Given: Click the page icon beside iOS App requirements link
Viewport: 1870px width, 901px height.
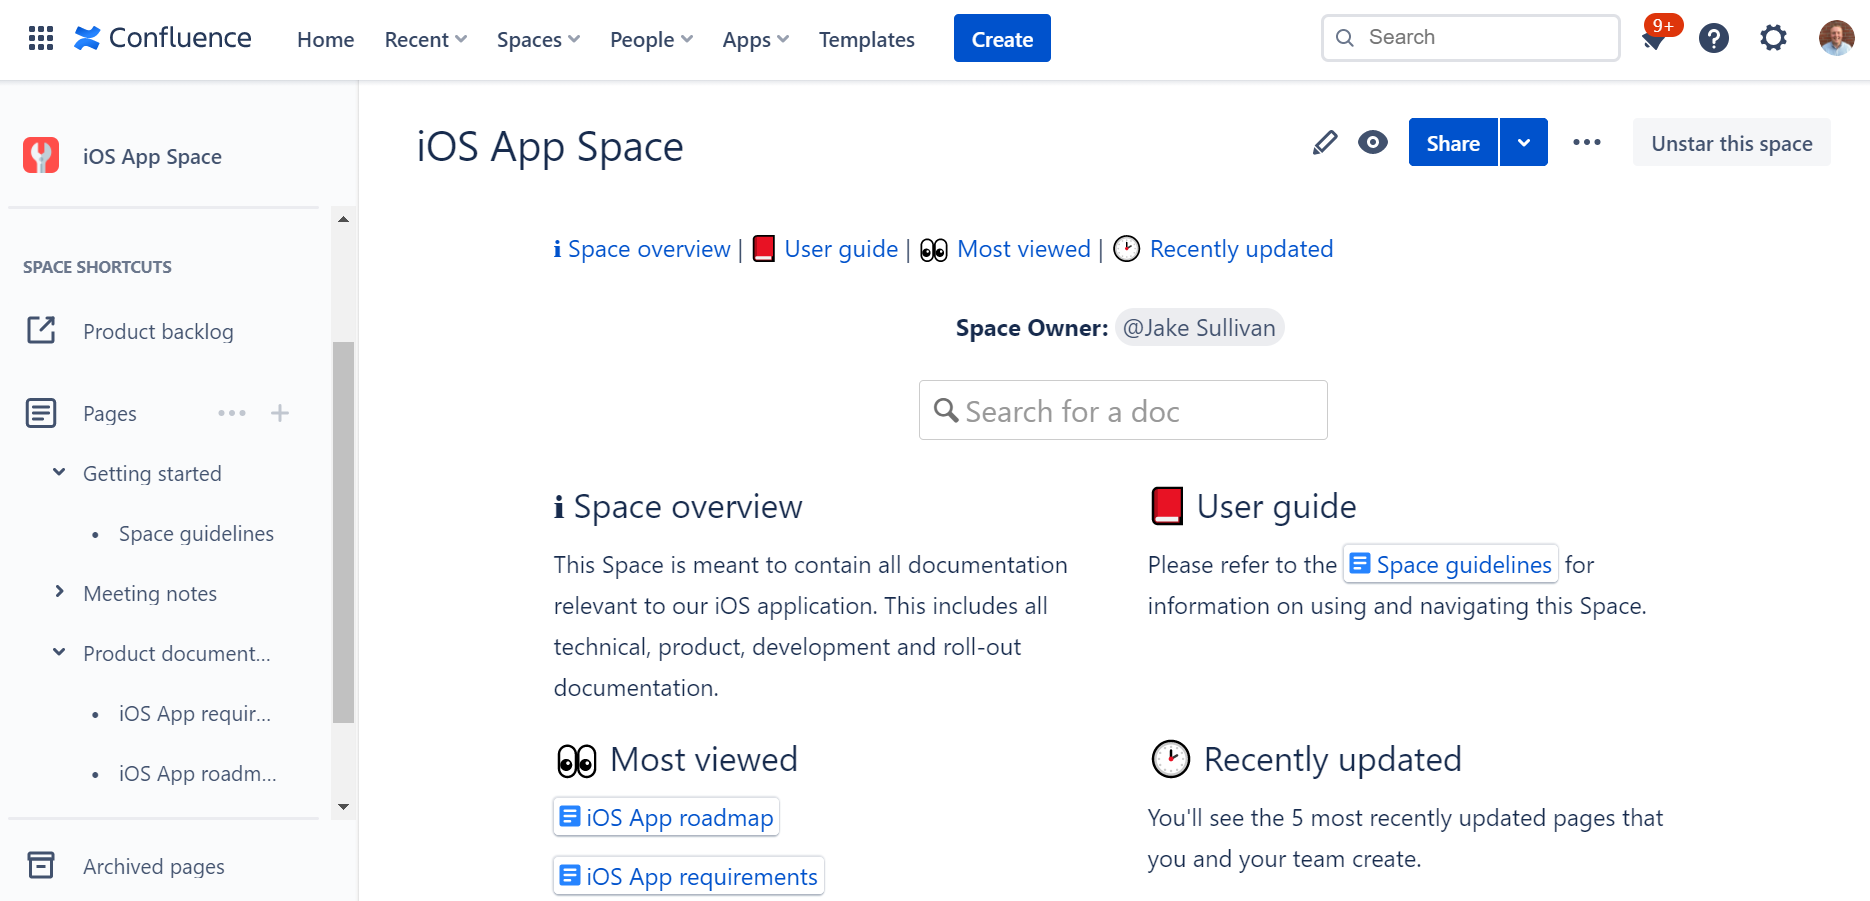Looking at the screenshot, I should [570, 876].
